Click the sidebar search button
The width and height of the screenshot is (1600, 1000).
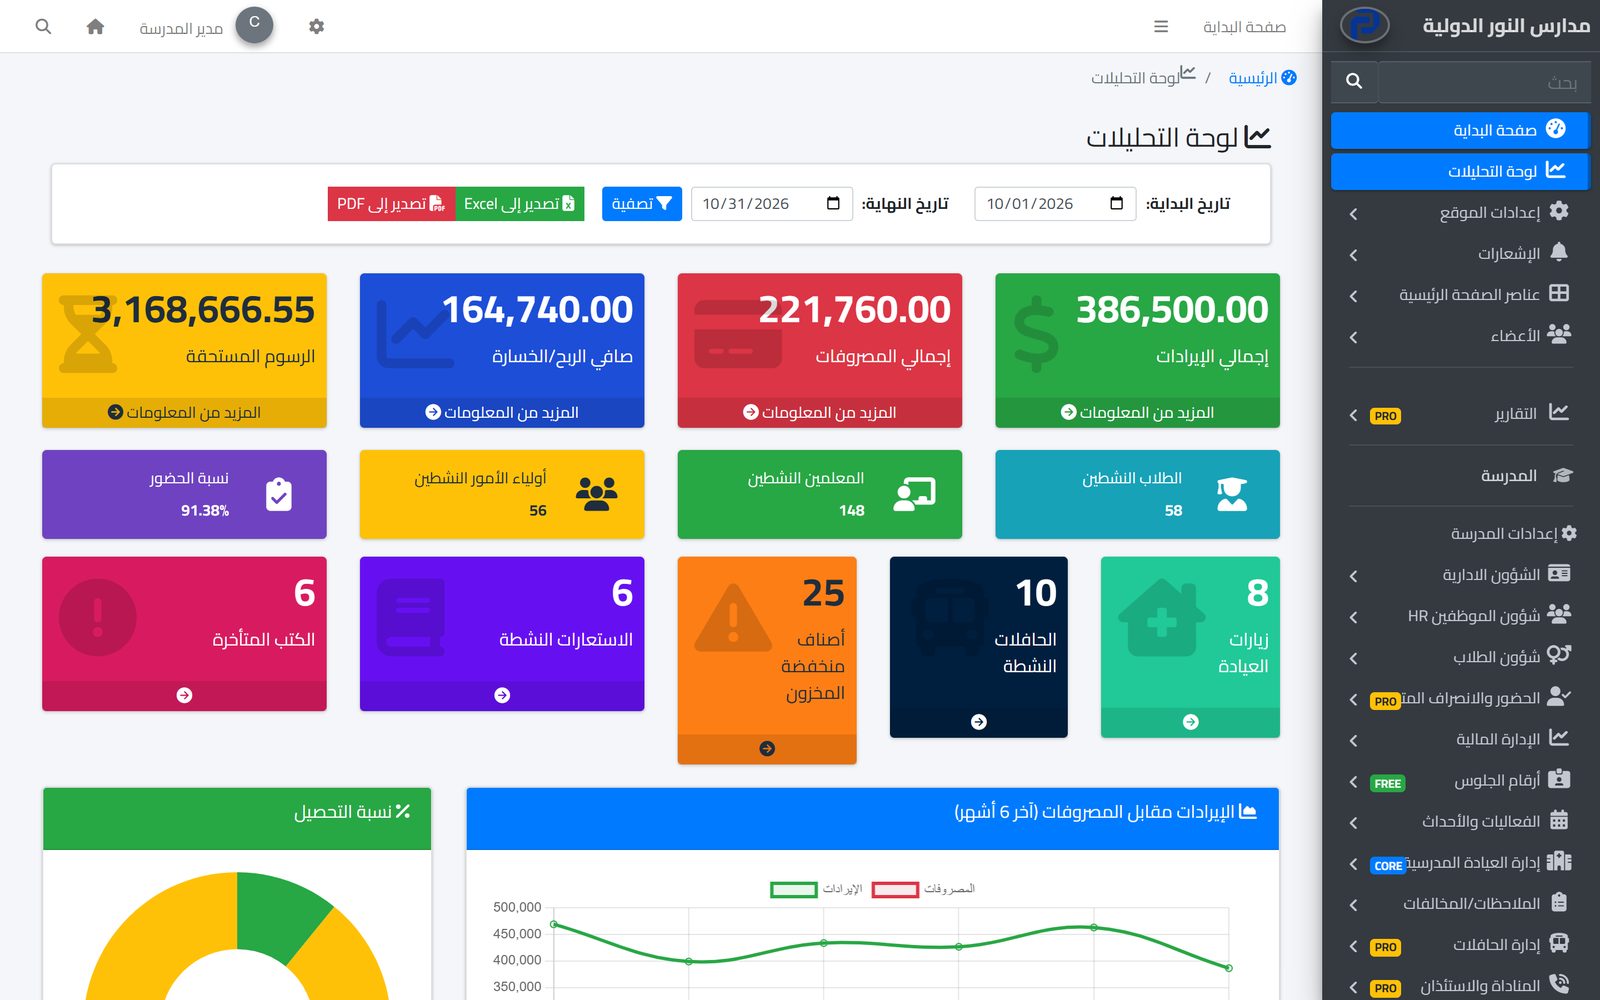click(x=1354, y=81)
